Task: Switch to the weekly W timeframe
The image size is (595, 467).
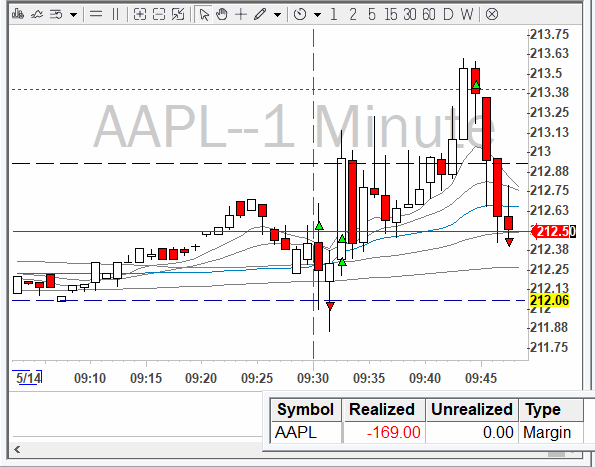Action: 467,14
